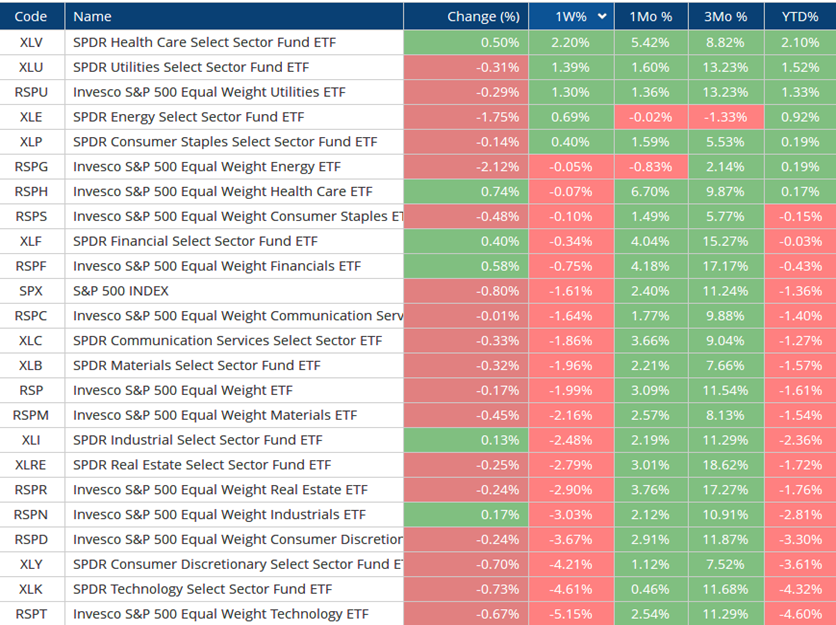The height and width of the screenshot is (625, 836).
Task: Select the RSPS code cell
Action: pyautogui.click(x=31, y=217)
